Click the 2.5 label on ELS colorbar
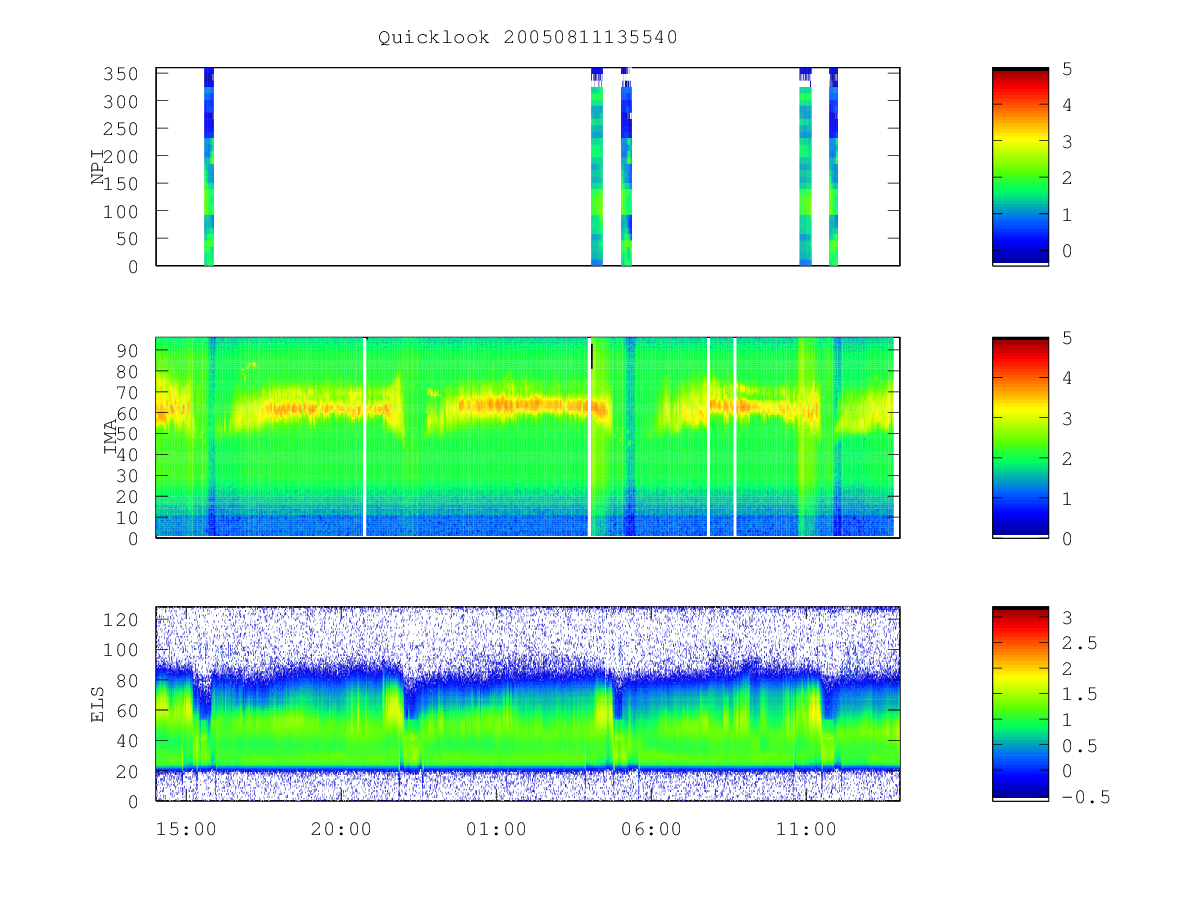Screen dimensions: 1200x900 coord(1078,642)
